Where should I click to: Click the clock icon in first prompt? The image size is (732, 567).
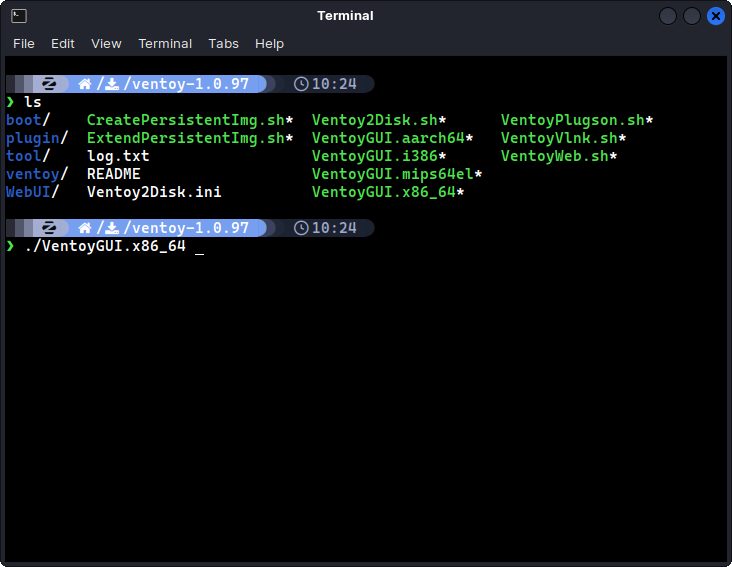pos(301,84)
